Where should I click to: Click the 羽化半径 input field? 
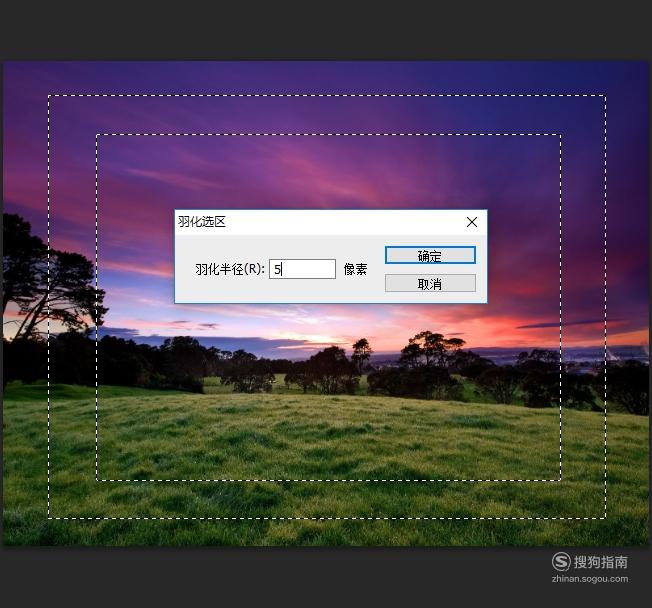302,269
